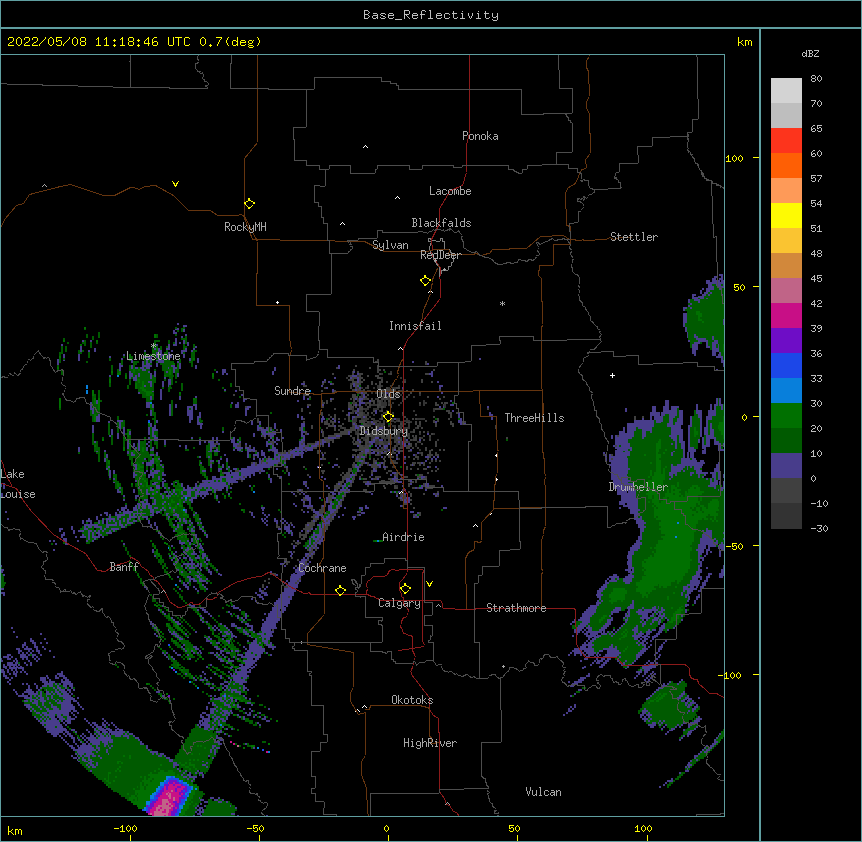The image size is (862, 842).
Task: Select the yellow diamond marker above Calgary
Action: 405,589
